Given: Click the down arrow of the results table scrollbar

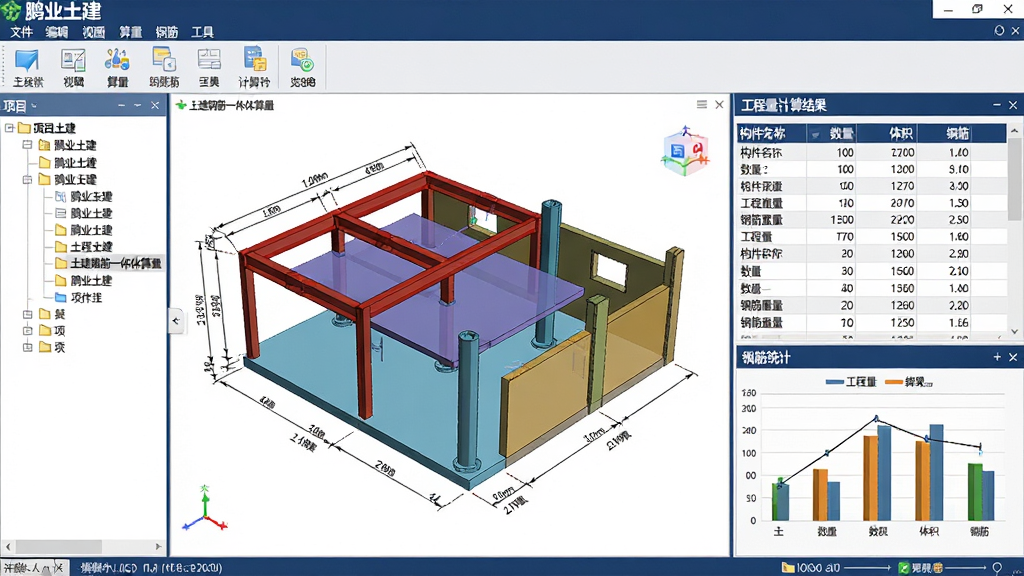Looking at the screenshot, I should click(x=1014, y=331).
